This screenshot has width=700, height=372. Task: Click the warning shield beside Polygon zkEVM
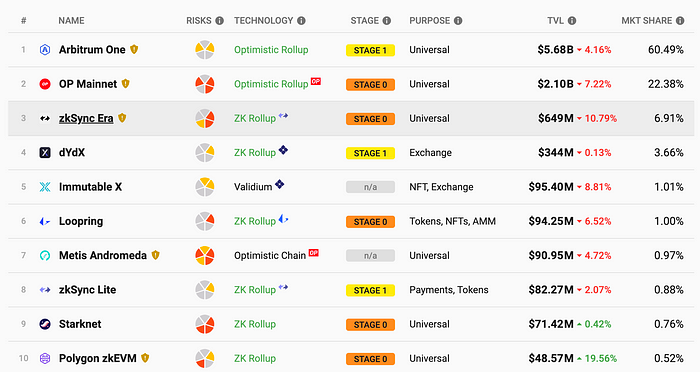(x=145, y=358)
